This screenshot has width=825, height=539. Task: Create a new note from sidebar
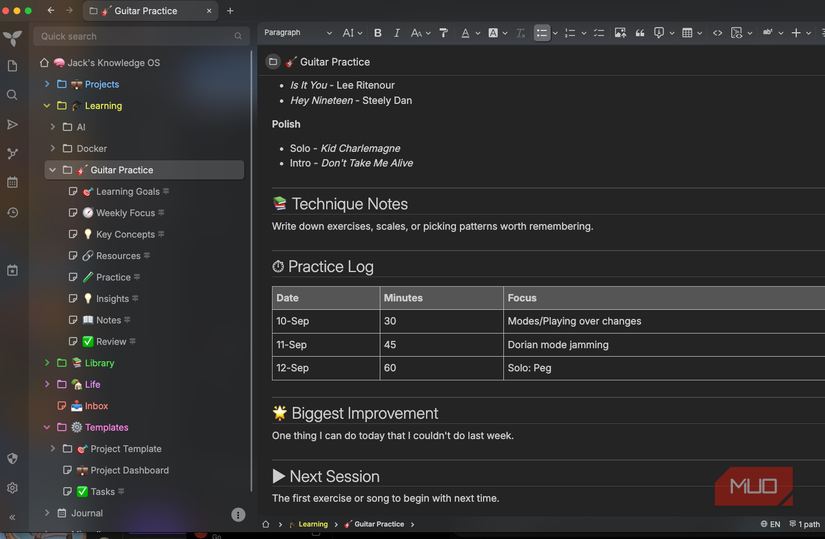(12, 66)
